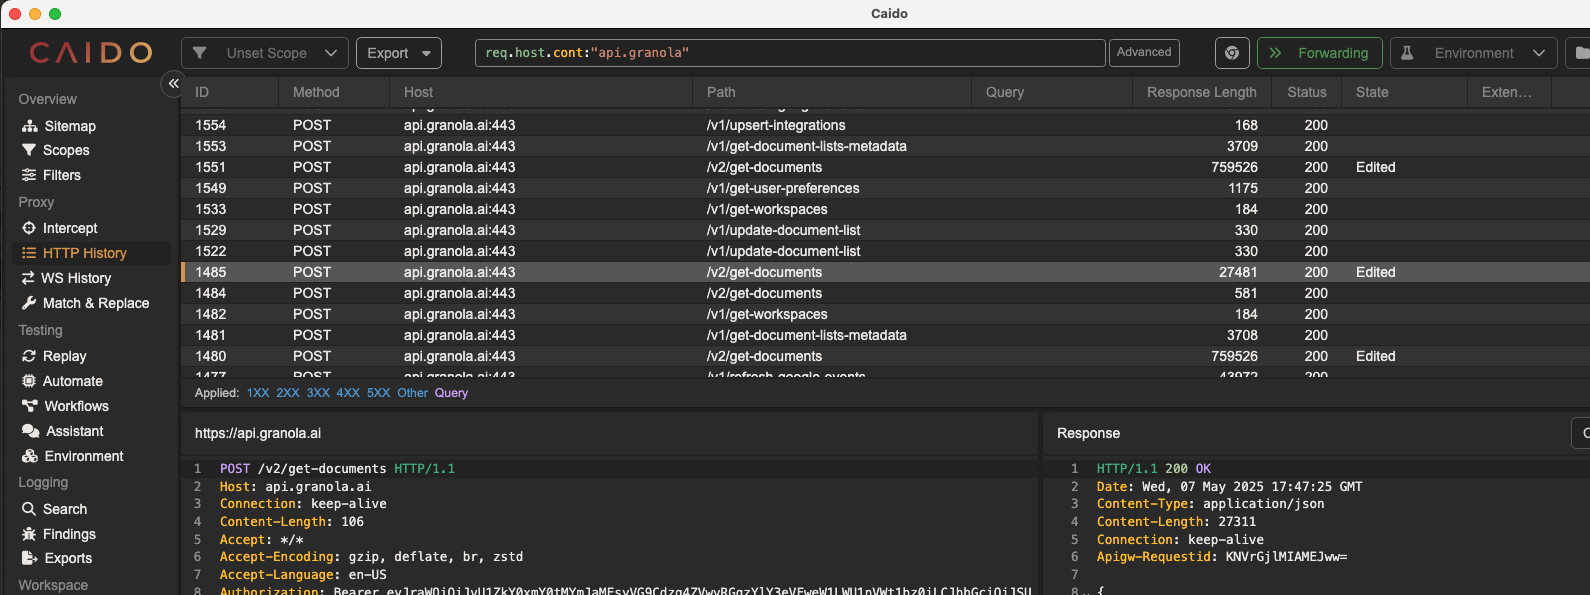1590x595 pixels.
Task: Click the response Date header line
Action: pyautogui.click(x=1229, y=487)
